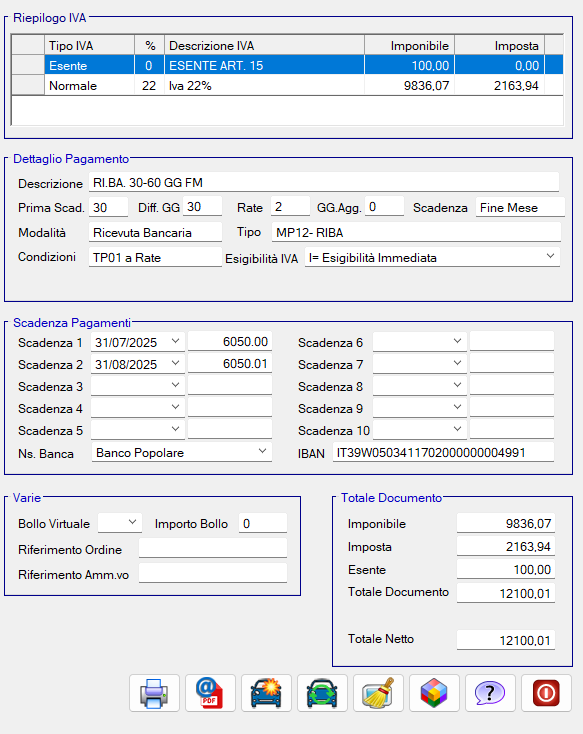Select the Esente row in Riepilogo IVA
Screen dimensions: 583x734
287,65
